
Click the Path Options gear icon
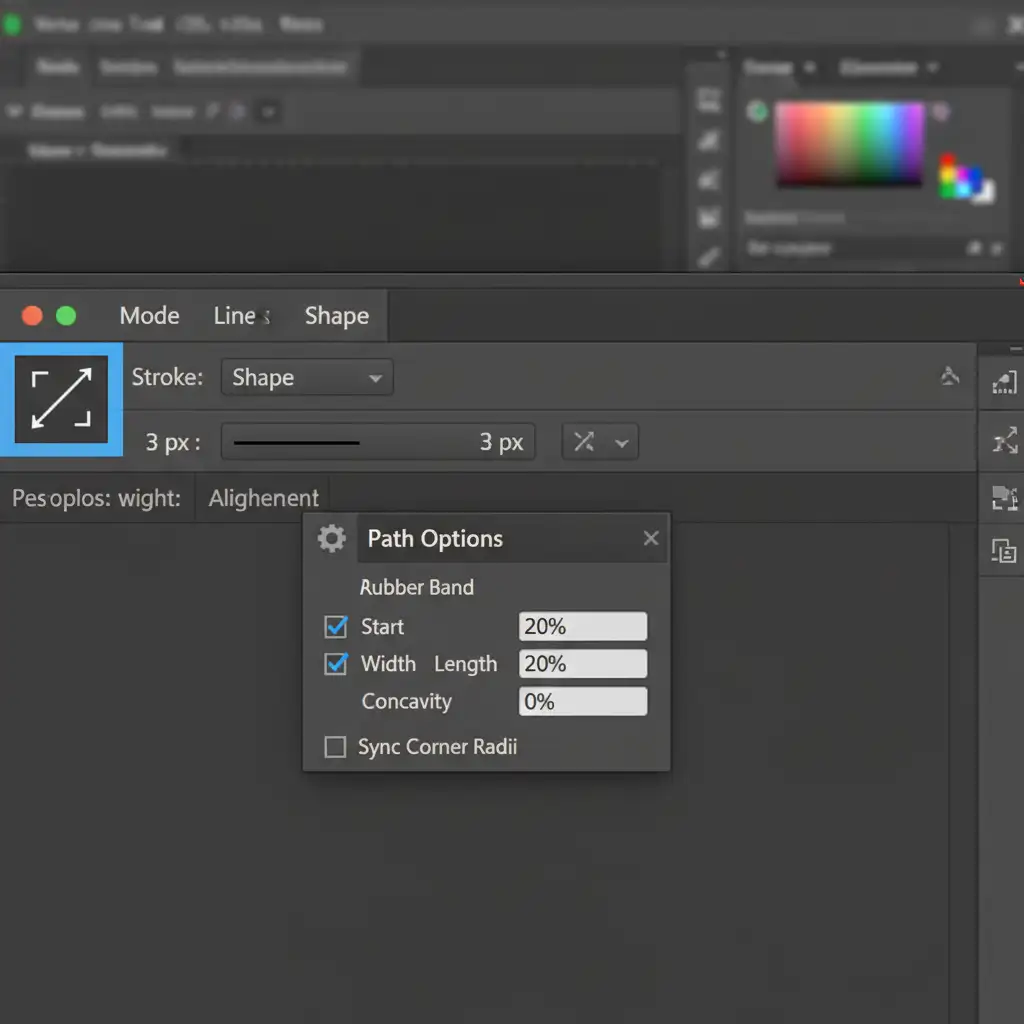pyautogui.click(x=331, y=539)
